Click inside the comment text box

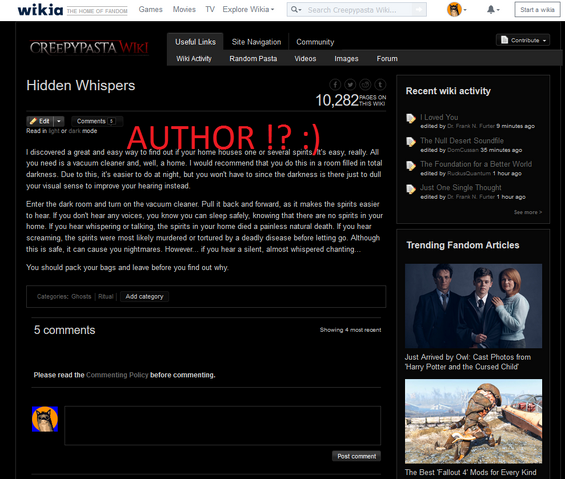coord(222,426)
